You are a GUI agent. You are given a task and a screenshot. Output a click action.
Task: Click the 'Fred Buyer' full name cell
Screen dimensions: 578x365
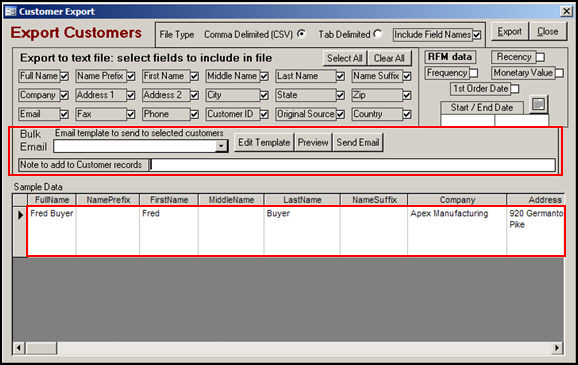tap(52, 231)
